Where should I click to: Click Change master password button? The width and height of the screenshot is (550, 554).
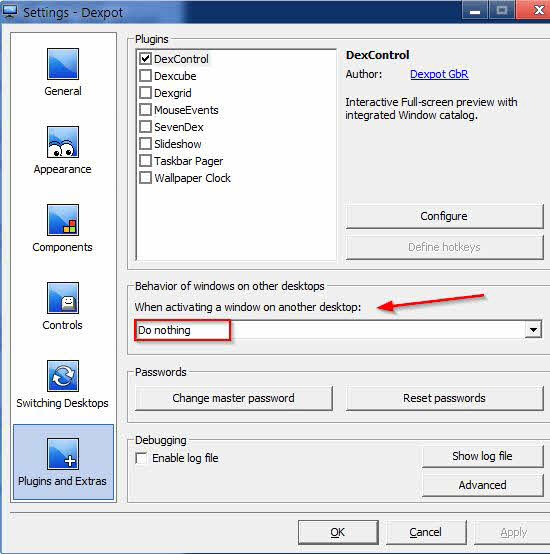point(233,398)
